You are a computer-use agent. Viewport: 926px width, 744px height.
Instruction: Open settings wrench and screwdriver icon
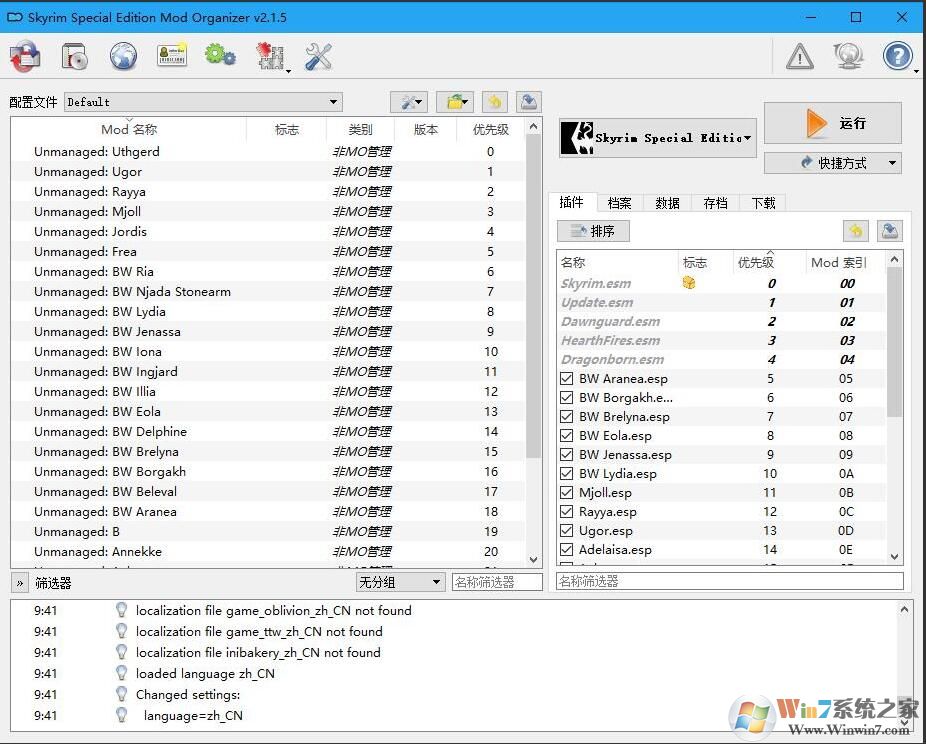318,56
